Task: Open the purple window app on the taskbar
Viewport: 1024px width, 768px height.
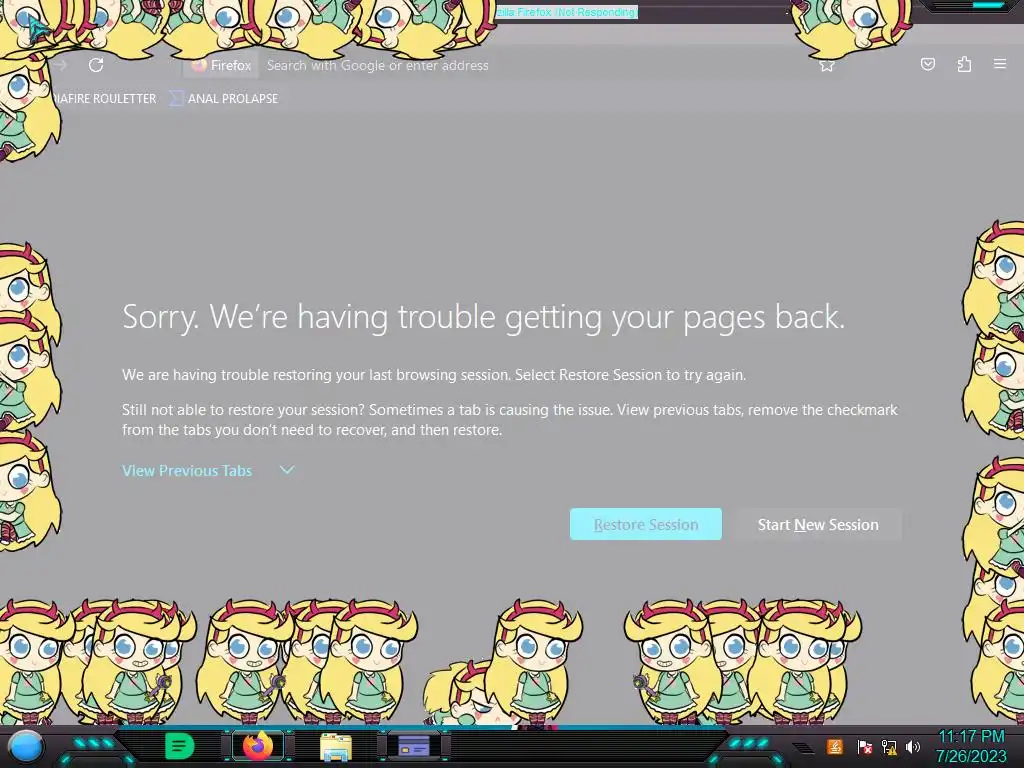Action: pyautogui.click(x=414, y=746)
